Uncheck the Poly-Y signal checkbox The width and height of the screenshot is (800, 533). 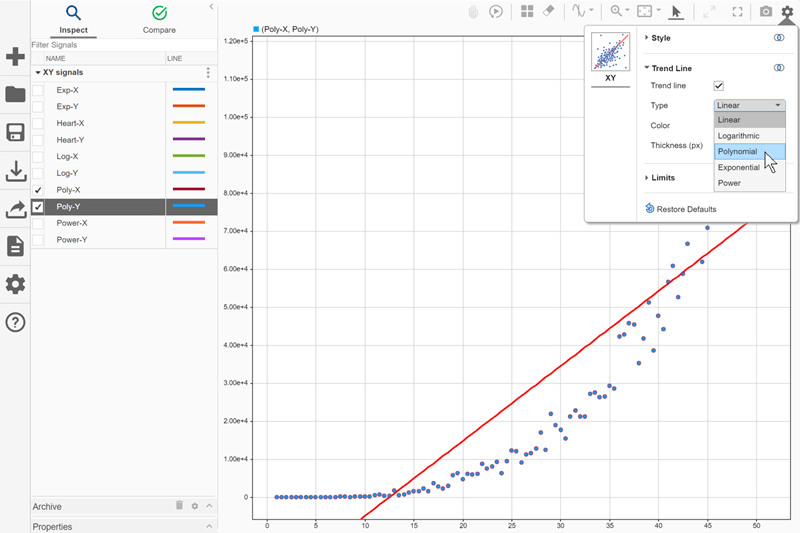tap(38, 207)
